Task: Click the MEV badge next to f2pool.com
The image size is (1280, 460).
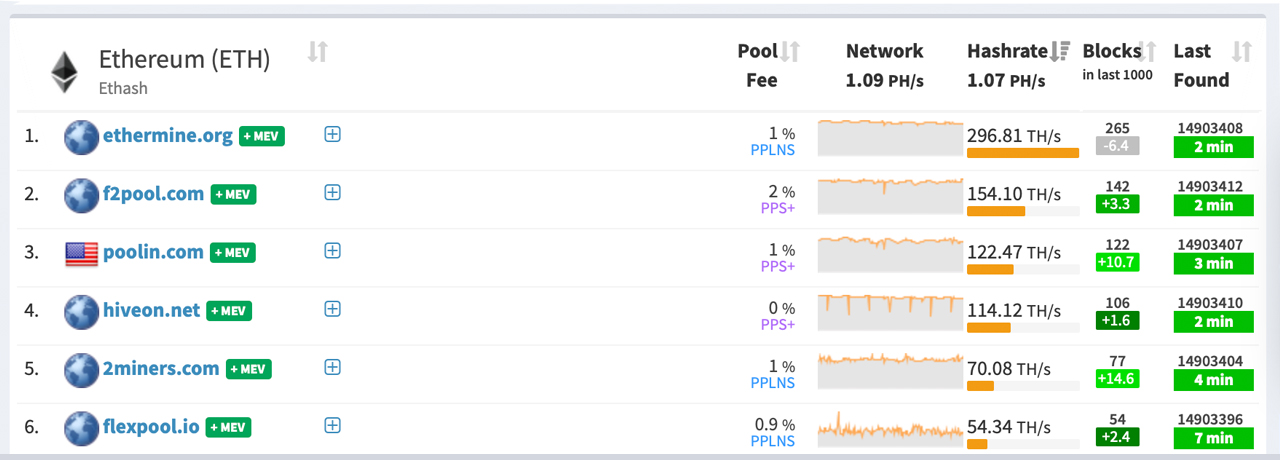Action: (x=233, y=194)
